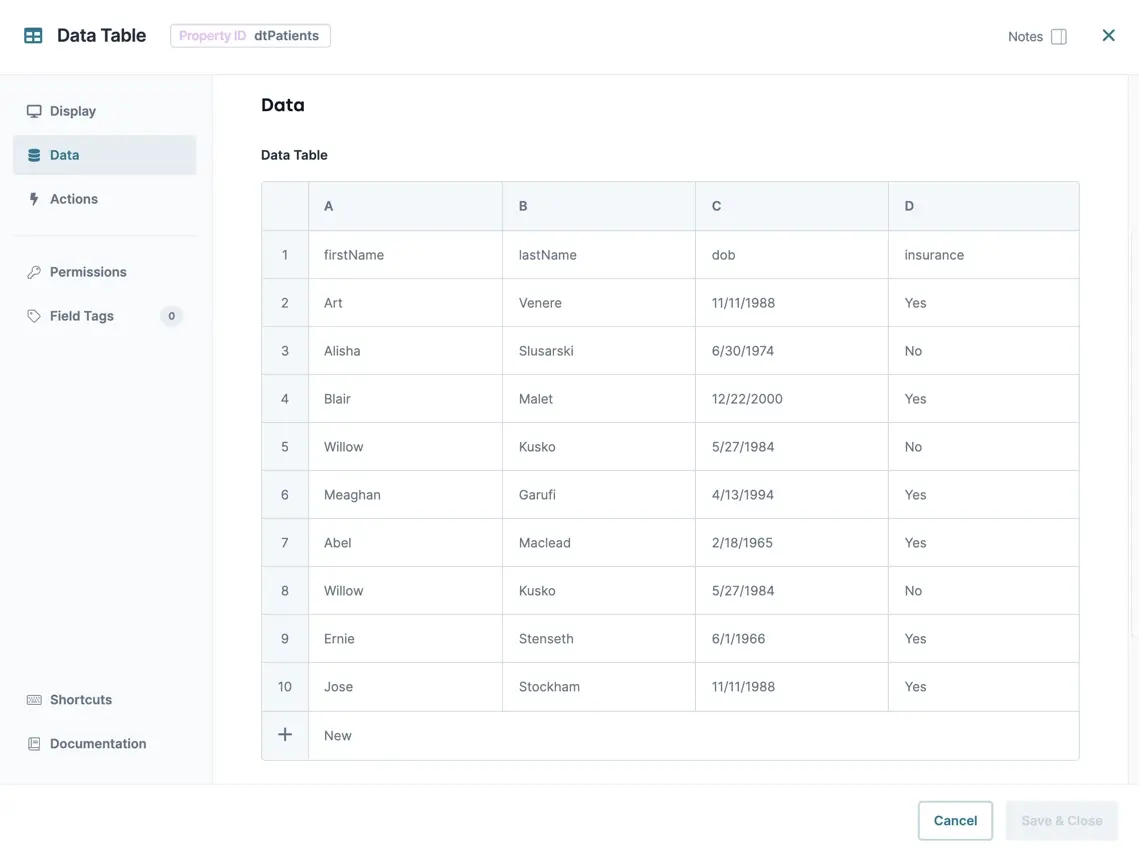Click the Shortcuts keyboard icon
Viewport: 1139px width, 853px height.
[34, 700]
